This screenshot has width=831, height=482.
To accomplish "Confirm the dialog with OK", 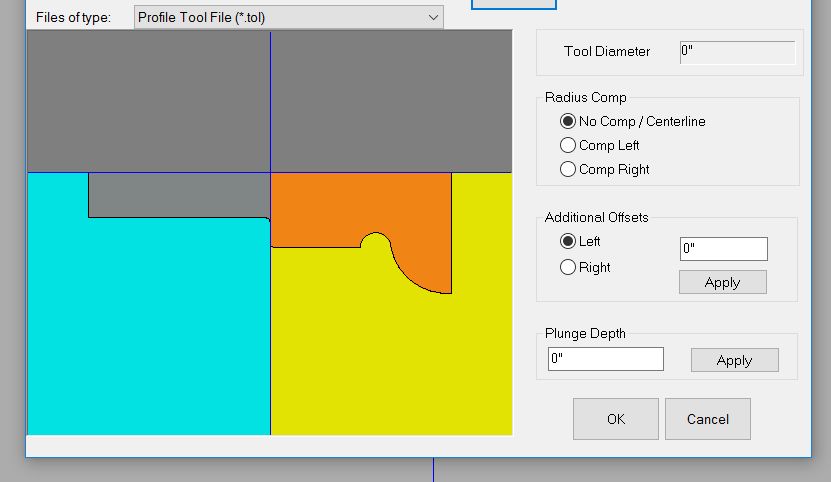I will point(615,419).
